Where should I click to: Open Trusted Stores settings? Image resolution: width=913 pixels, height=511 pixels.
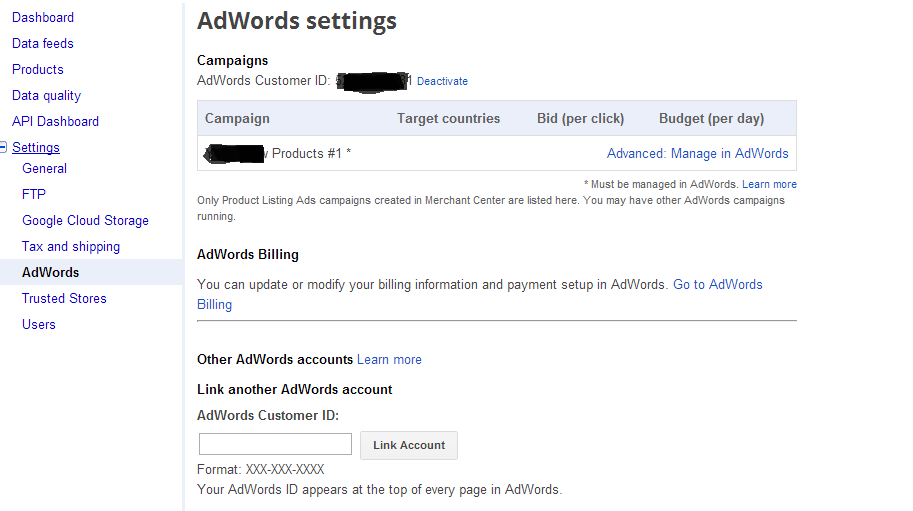pyautogui.click(x=64, y=299)
